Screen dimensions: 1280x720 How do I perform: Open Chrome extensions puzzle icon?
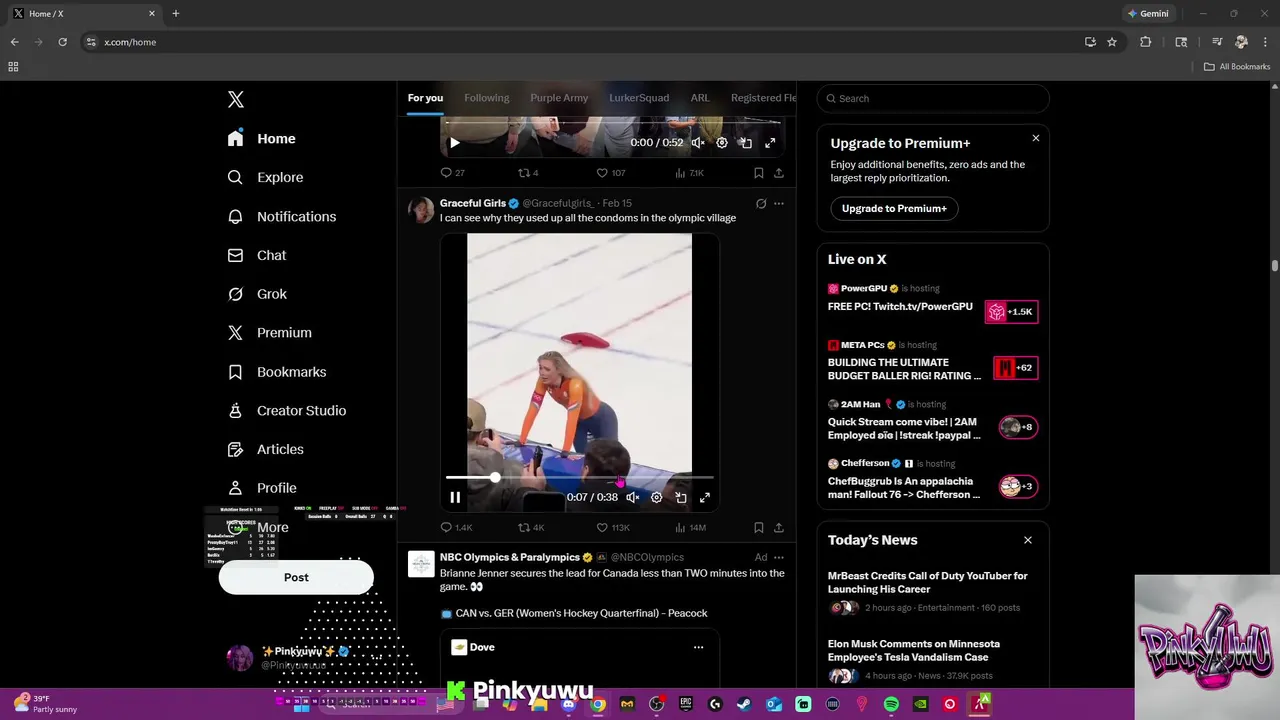(1146, 42)
